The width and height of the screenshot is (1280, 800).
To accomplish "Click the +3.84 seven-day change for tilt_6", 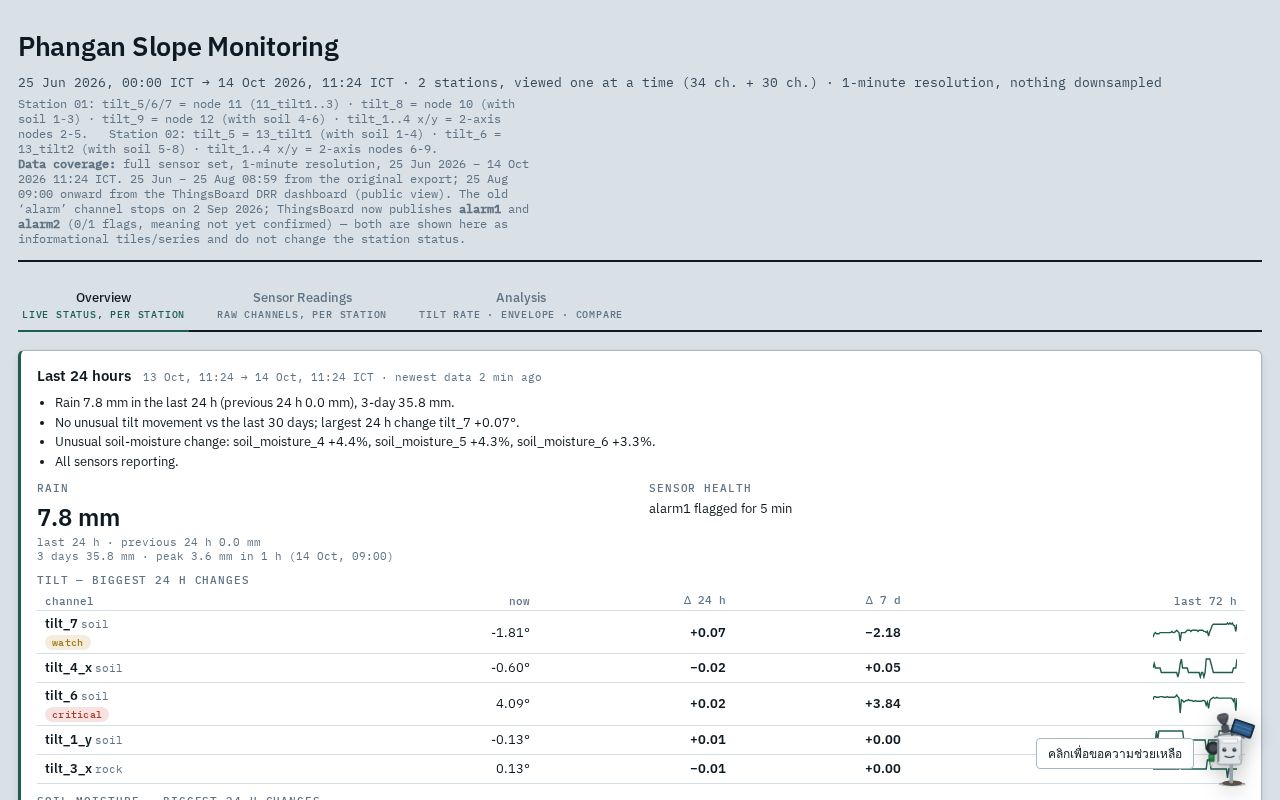I will [883, 703].
